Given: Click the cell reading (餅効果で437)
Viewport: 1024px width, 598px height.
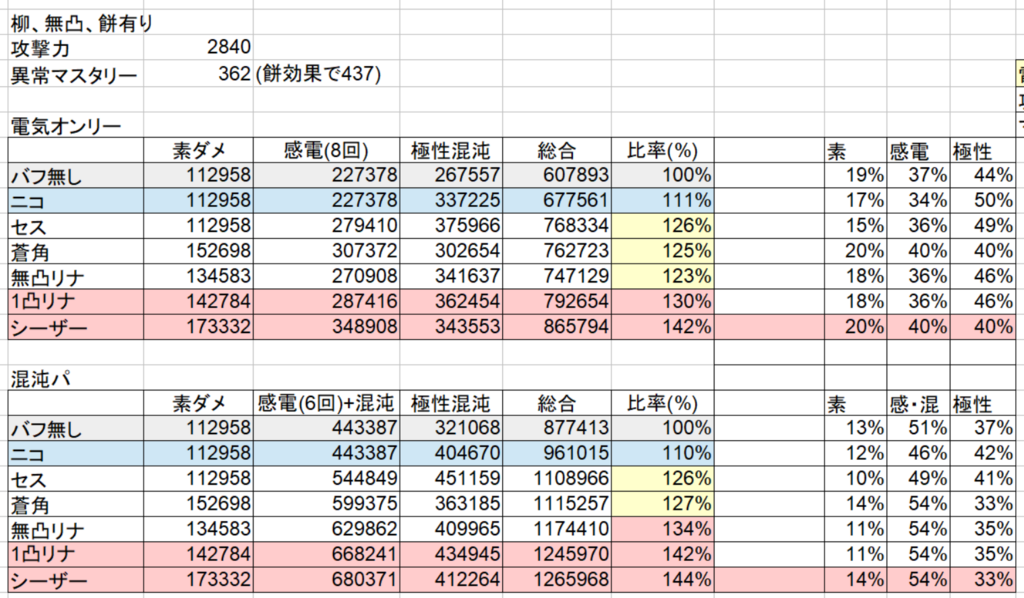Looking at the screenshot, I should pos(319,74).
